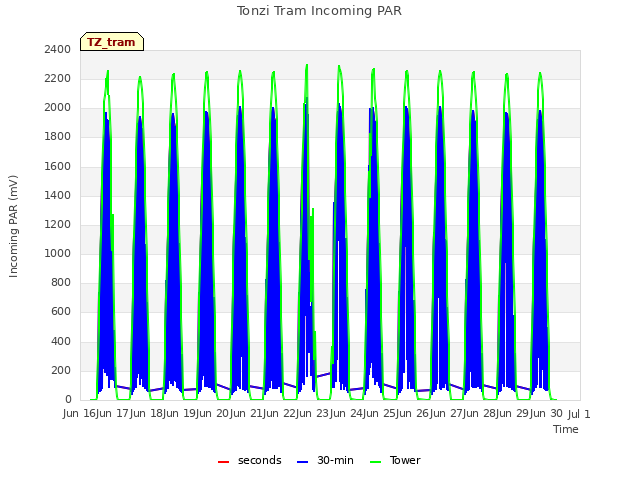Click the x-axis tick 'Jun 18'

(147, 413)
